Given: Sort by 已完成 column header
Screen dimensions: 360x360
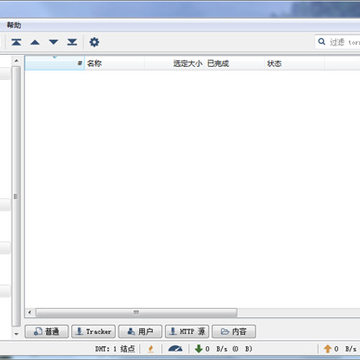Looking at the screenshot, I should pos(235,63).
